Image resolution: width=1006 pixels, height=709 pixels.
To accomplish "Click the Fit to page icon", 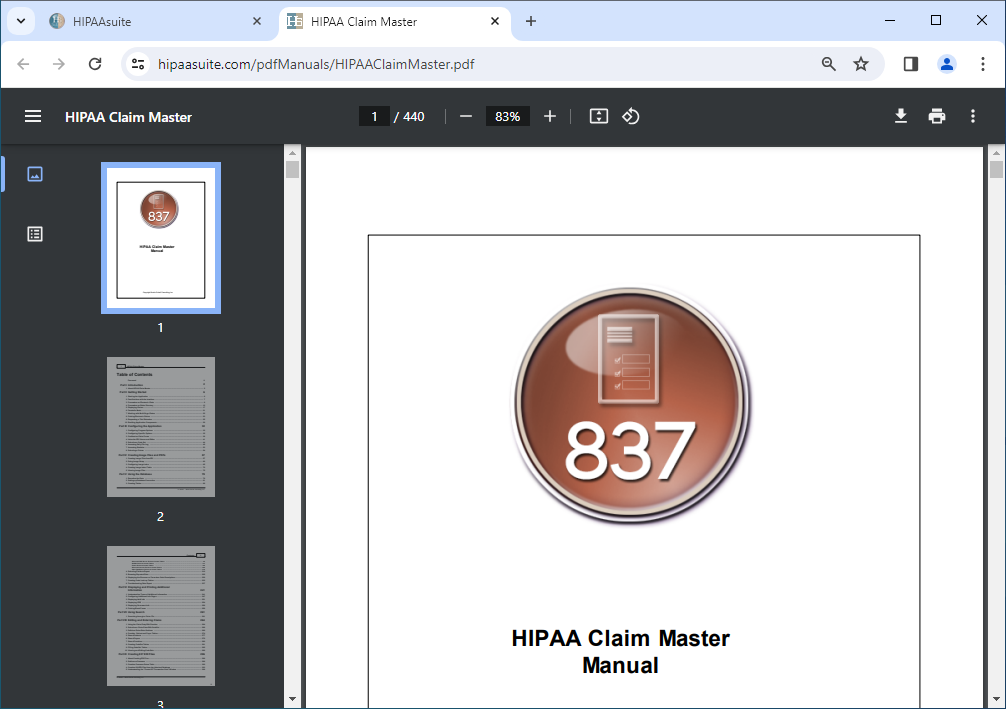I will pos(599,116).
